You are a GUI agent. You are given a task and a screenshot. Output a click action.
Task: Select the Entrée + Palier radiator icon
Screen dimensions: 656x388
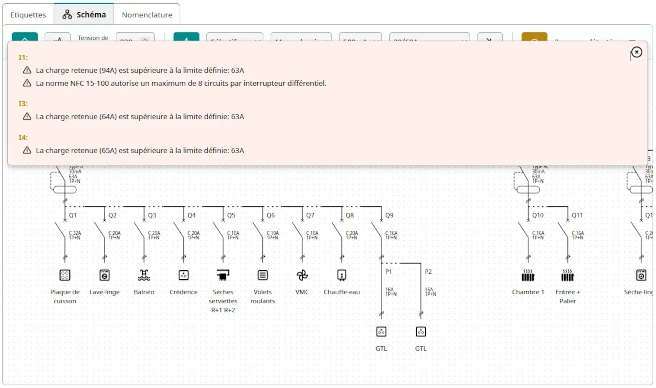[567, 275]
